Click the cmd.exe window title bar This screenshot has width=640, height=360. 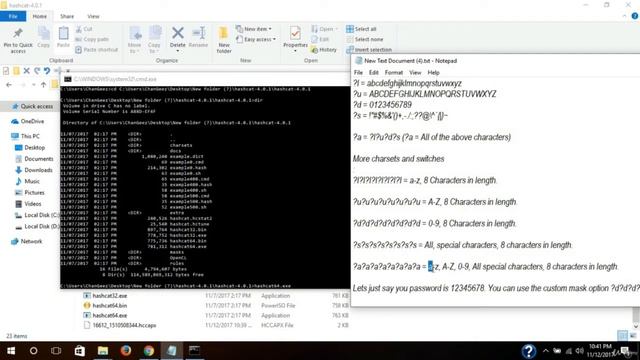[x=205, y=79]
